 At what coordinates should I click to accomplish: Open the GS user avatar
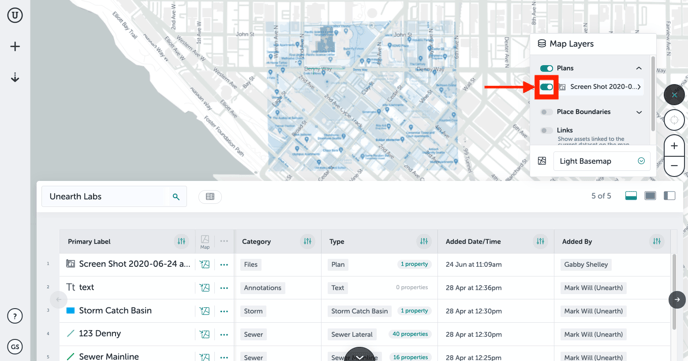[x=15, y=347]
